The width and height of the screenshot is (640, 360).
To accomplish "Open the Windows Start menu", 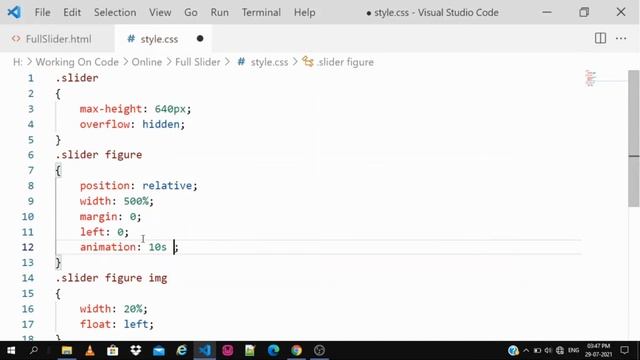I will (x=11, y=350).
